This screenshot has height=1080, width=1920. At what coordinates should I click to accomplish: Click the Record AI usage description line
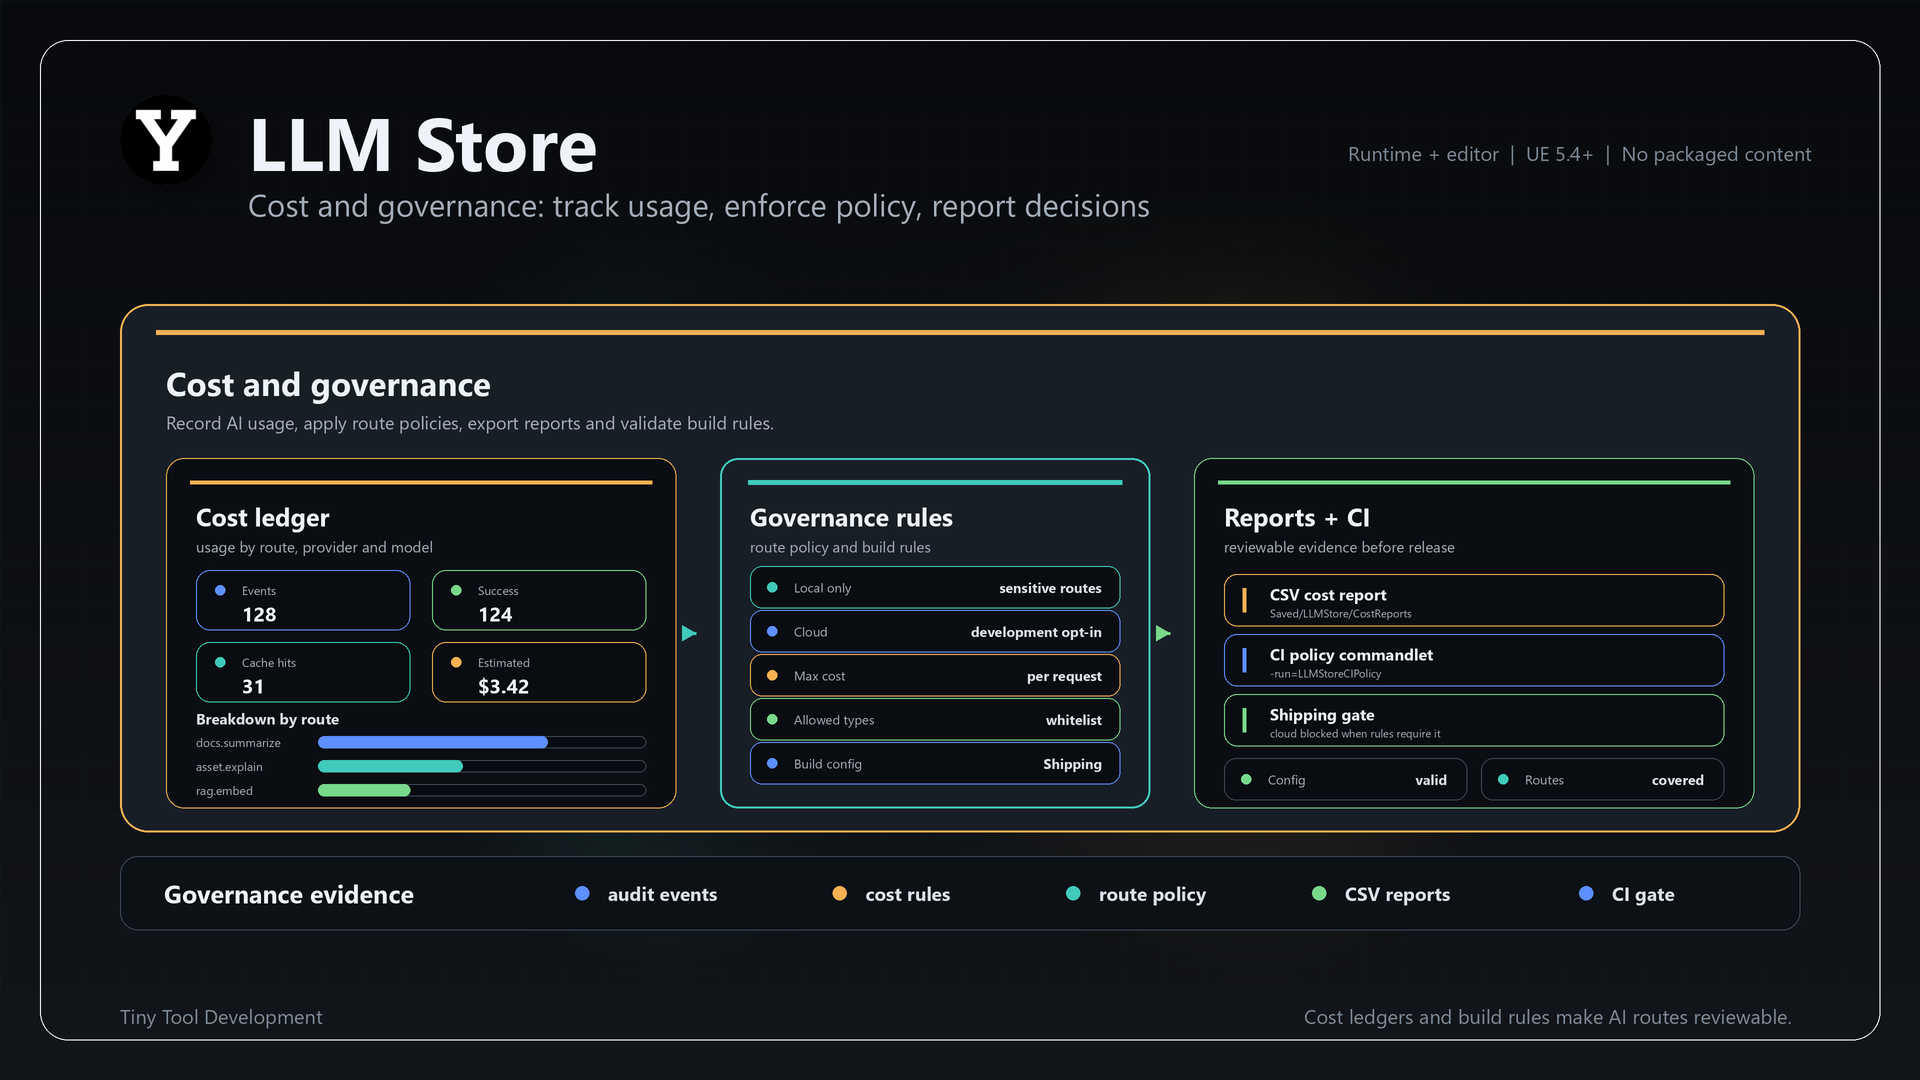469,423
